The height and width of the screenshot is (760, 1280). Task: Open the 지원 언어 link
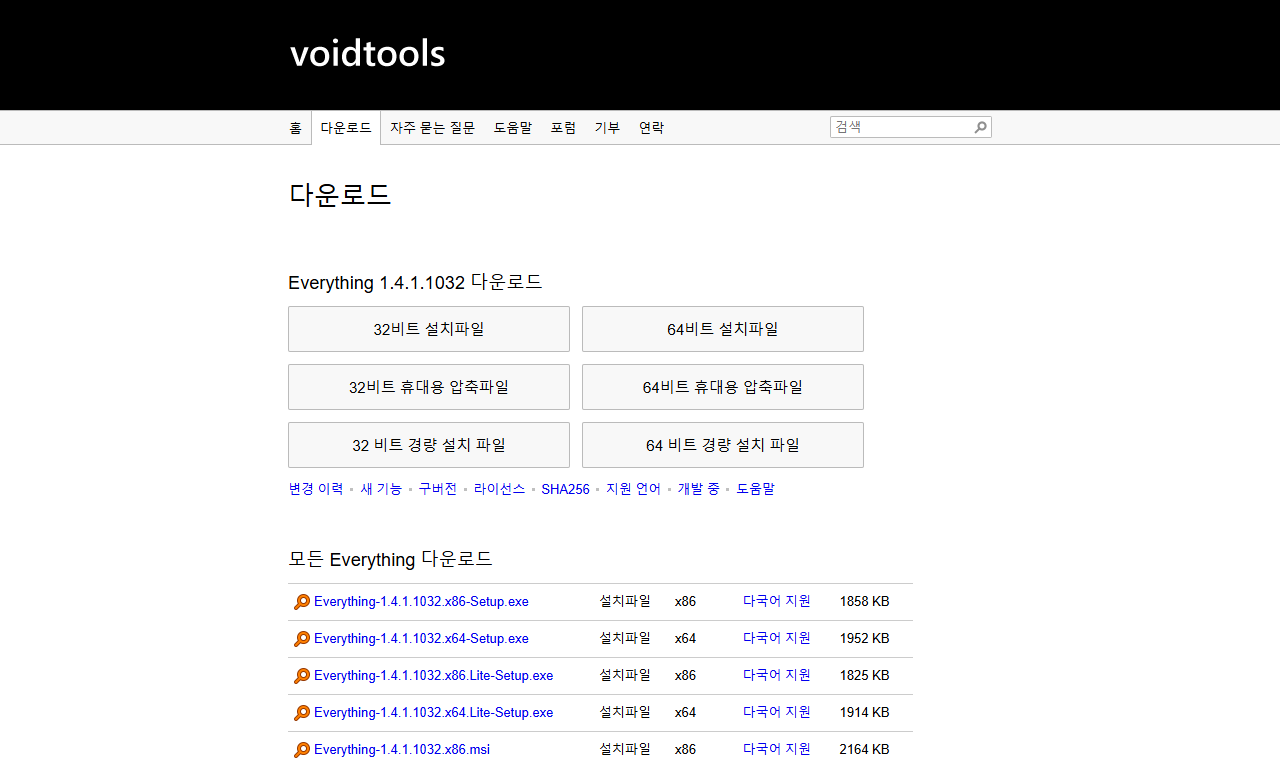click(x=634, y=489)
